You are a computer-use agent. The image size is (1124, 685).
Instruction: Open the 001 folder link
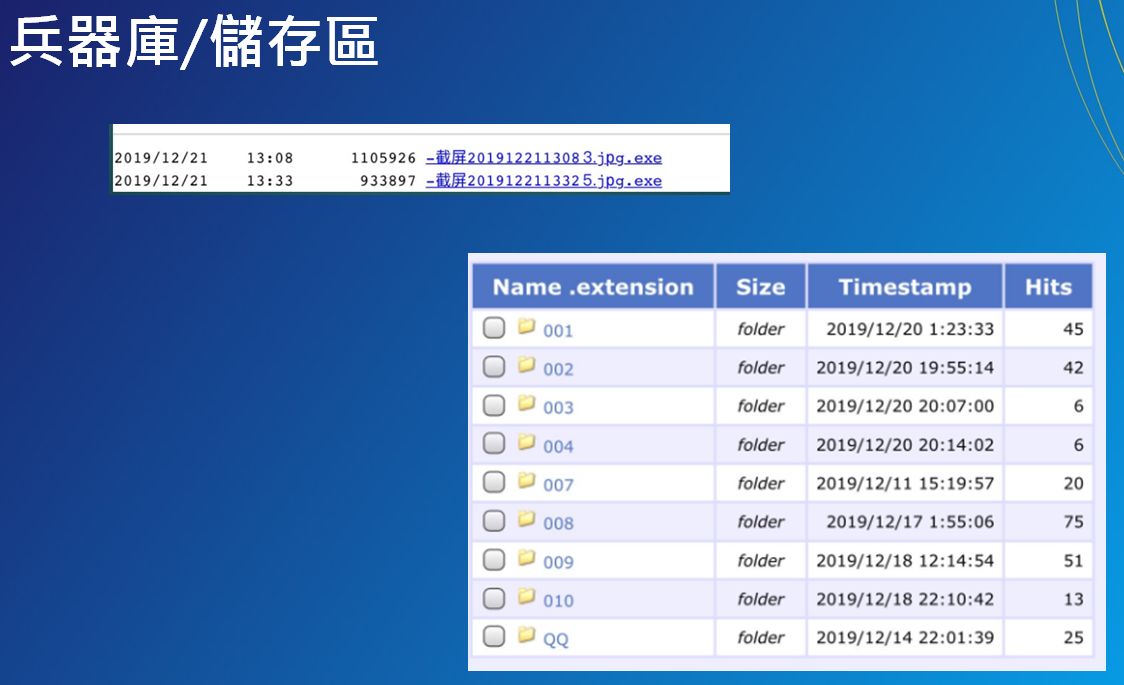coord(558,331)
